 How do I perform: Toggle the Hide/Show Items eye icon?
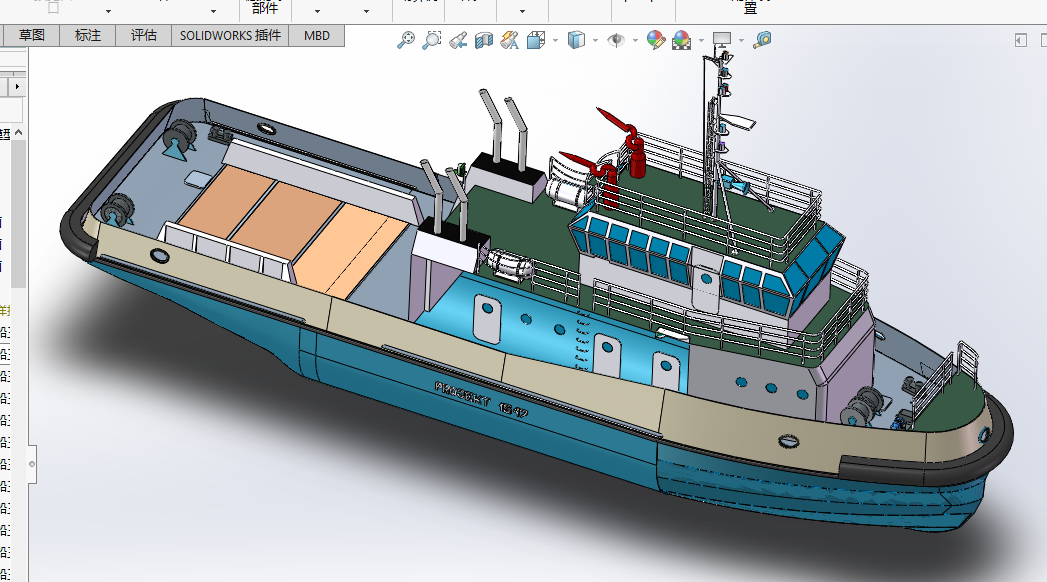click(x=617, y=40)
